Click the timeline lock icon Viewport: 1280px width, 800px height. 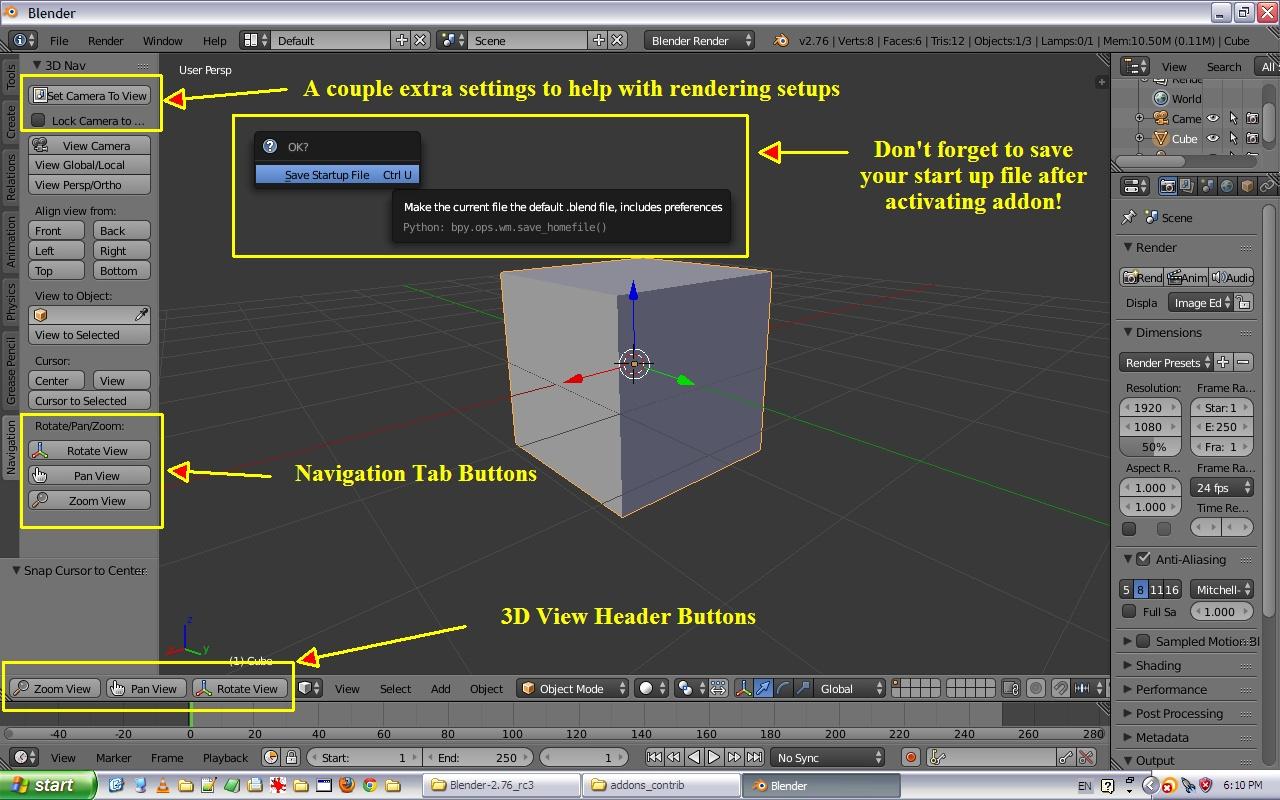pos(291,757)
